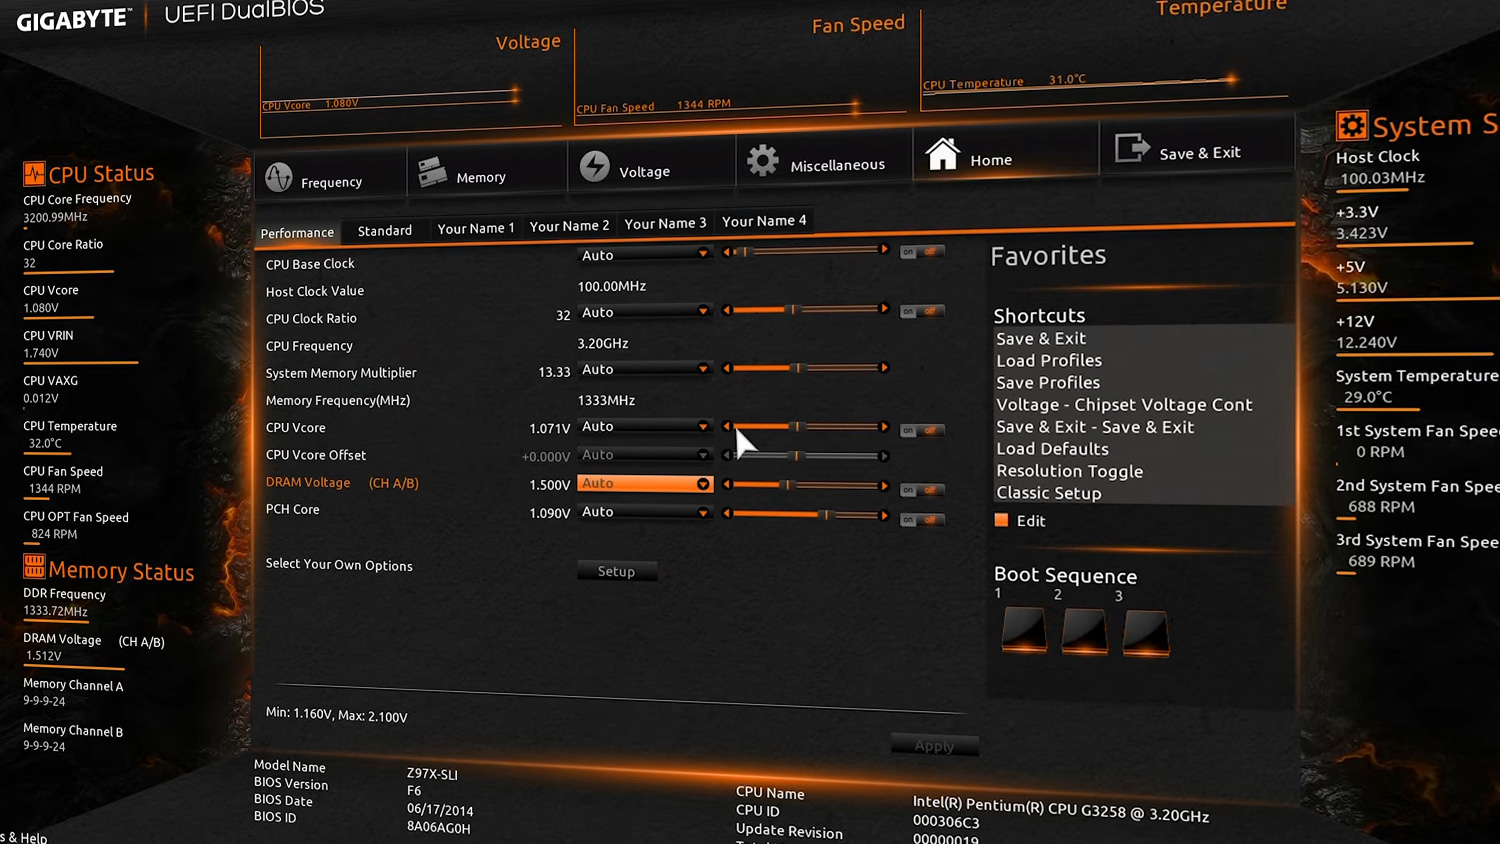Choose Resolution Toggle shortcut

tap(1069, 470)
